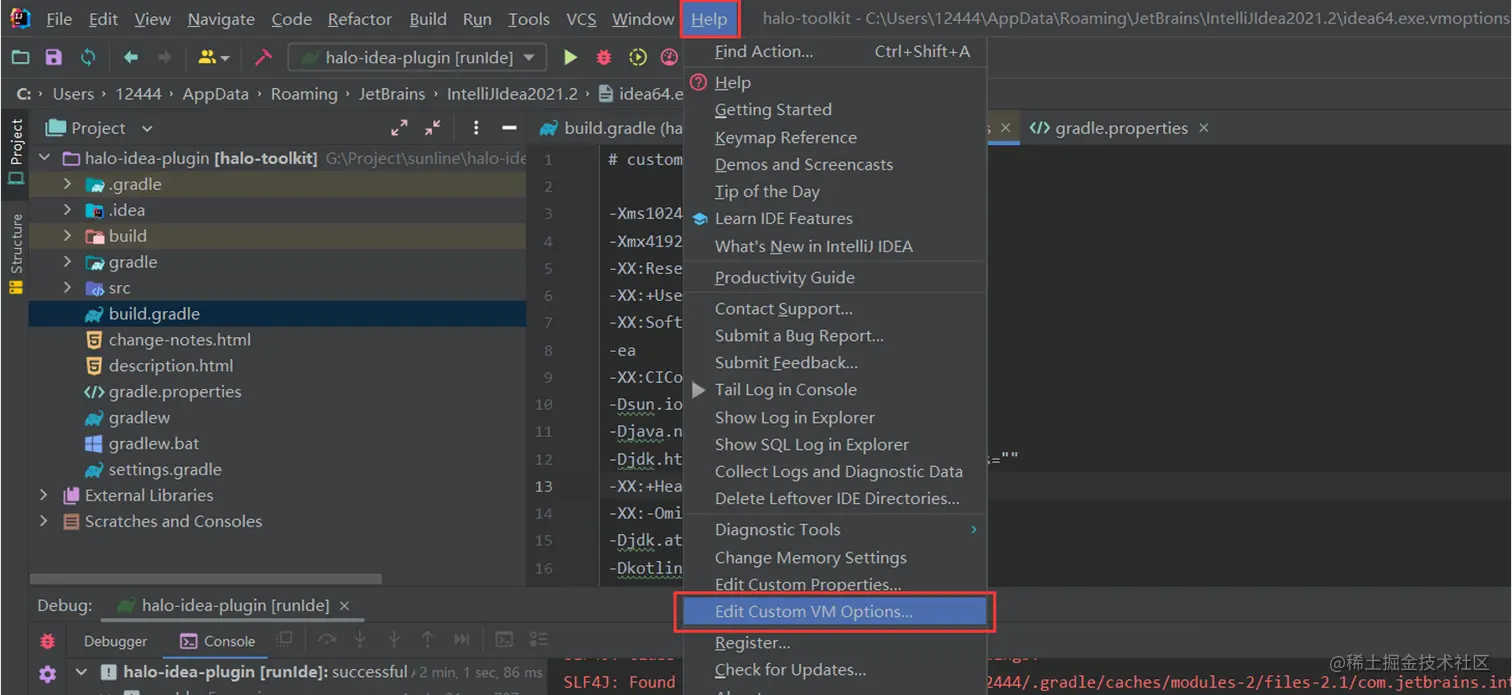Open the Diagnostic Tools submenu
The width and height of the screenshot is (1512, 695).
pyautogui.click(x=835, y=530)
